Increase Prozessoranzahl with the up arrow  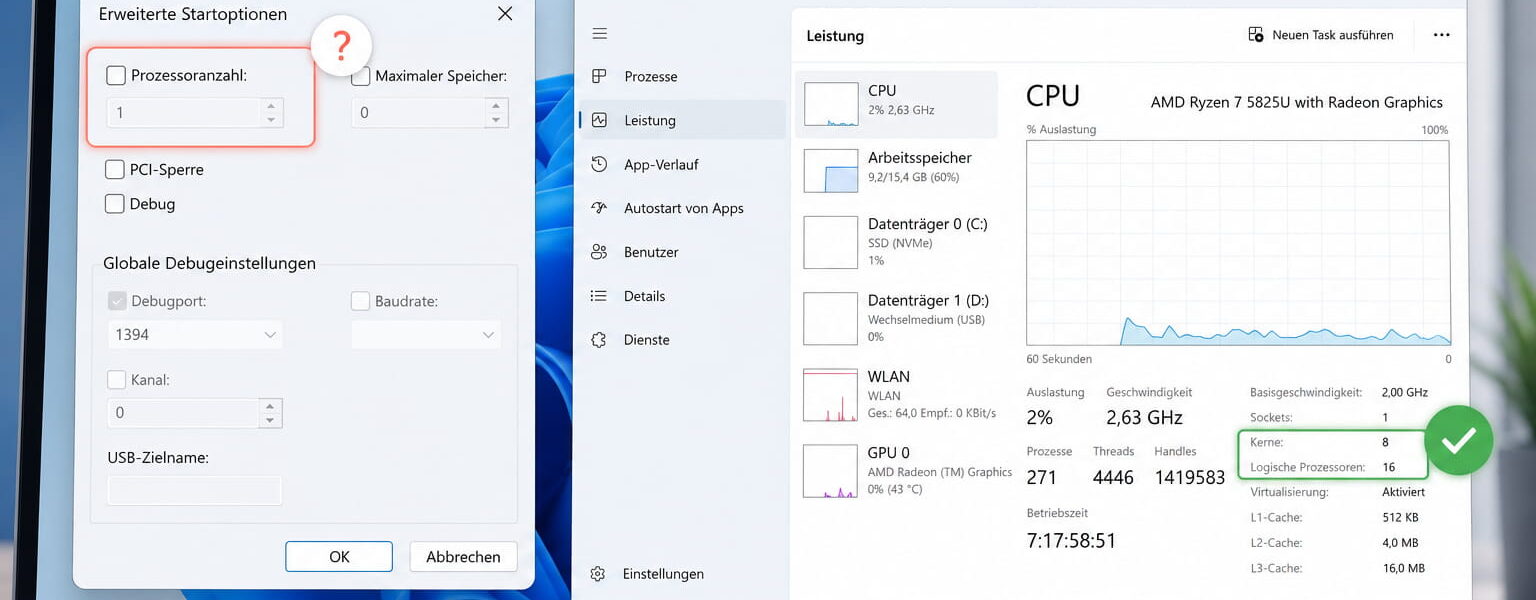270,105
